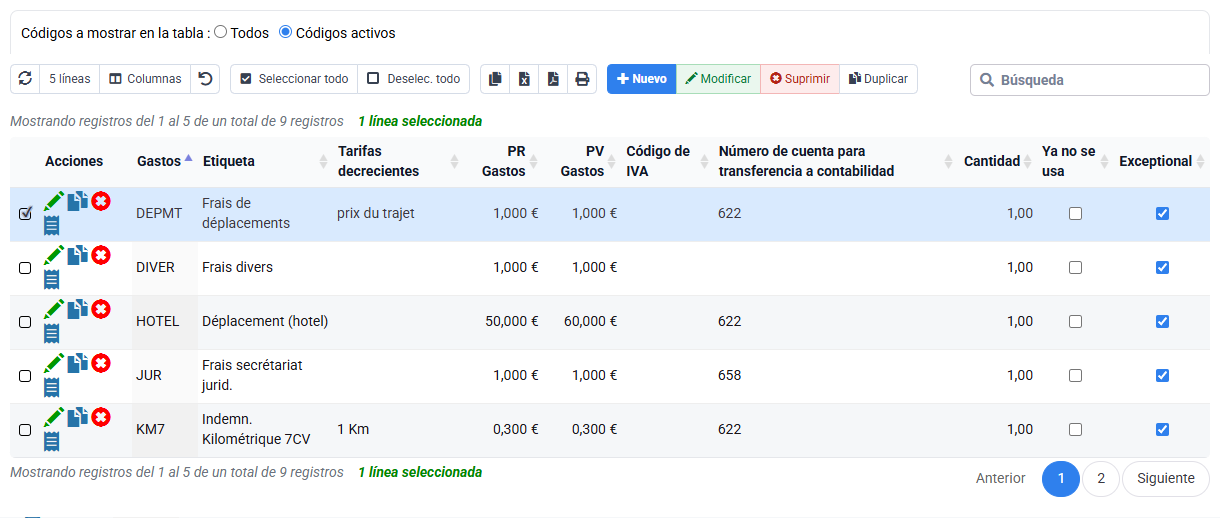1220x518 pixels.
Task: Duplicate JUR row using copy icon
Action: [x=78, y=363]
